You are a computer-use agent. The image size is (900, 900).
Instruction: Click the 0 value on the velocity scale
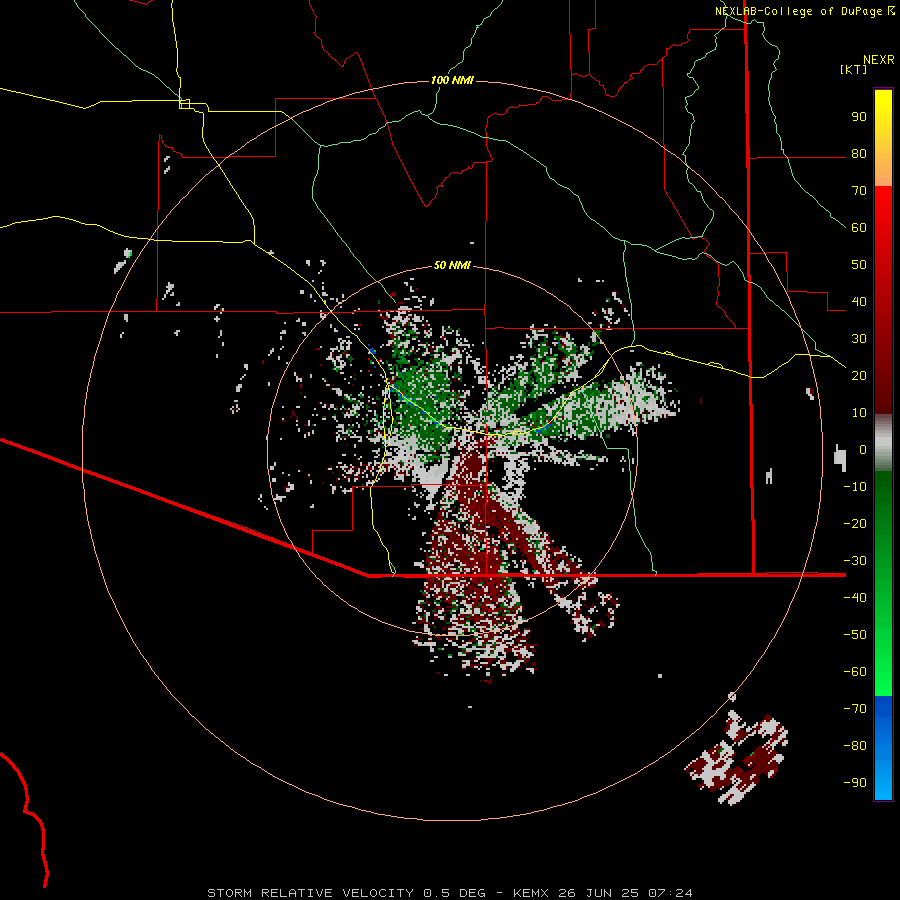863,450
